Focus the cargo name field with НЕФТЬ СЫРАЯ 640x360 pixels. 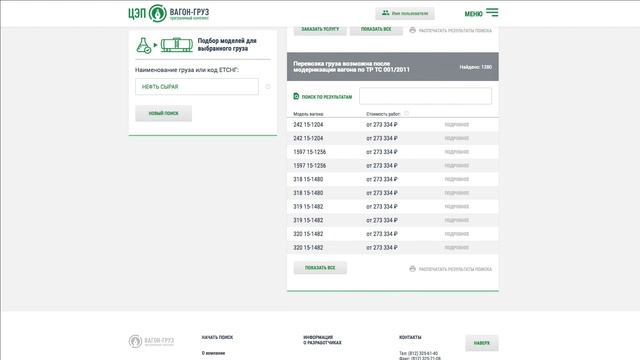(x=197, y=87)
